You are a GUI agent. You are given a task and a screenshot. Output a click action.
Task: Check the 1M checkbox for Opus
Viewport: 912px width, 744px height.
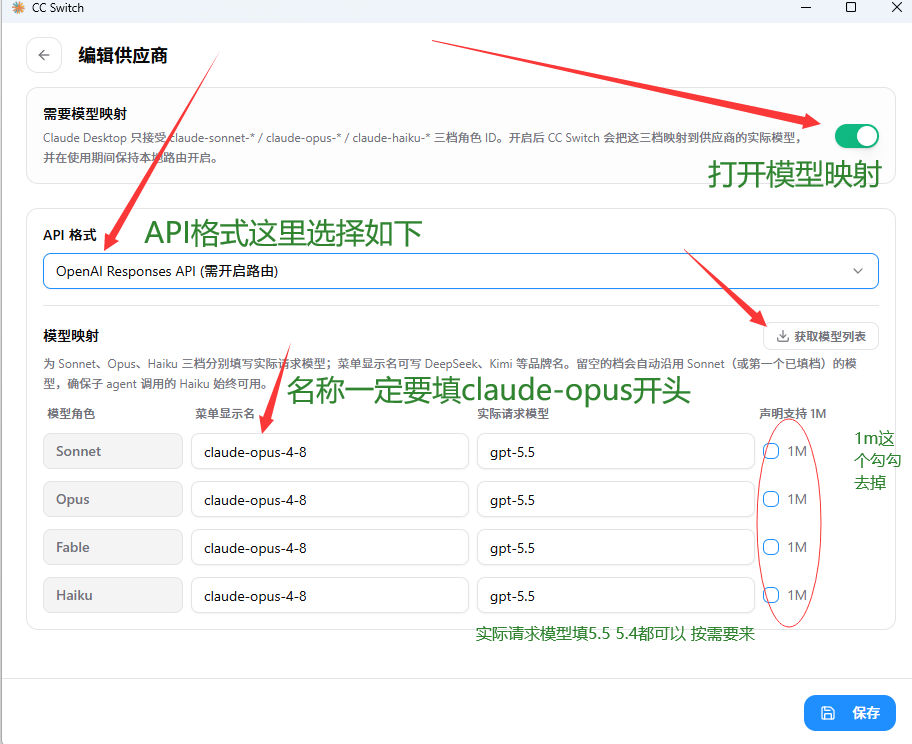click(771, 499)
